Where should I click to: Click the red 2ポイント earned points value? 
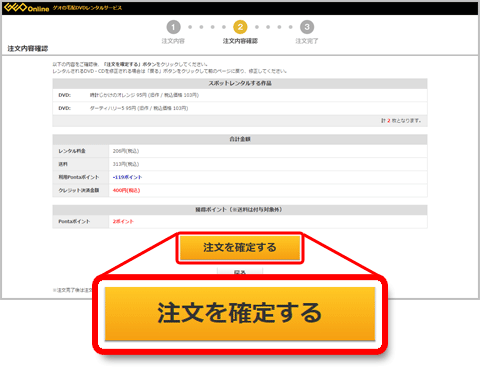[x=123, y=221]
